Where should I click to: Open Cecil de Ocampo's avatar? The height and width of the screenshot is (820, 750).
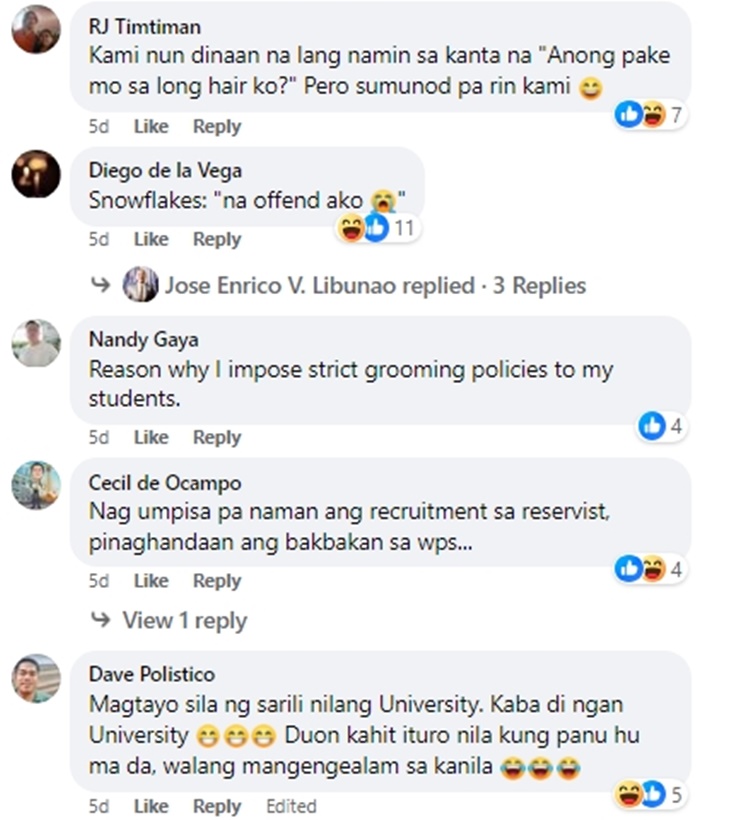36,486
